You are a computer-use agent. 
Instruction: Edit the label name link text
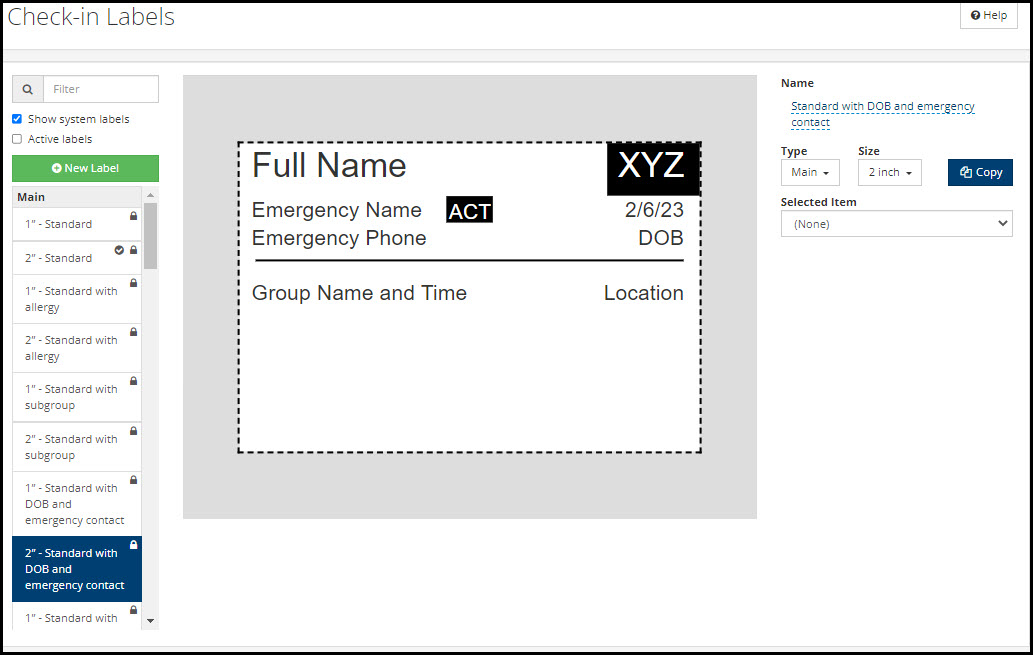click(x=882, y=114)
